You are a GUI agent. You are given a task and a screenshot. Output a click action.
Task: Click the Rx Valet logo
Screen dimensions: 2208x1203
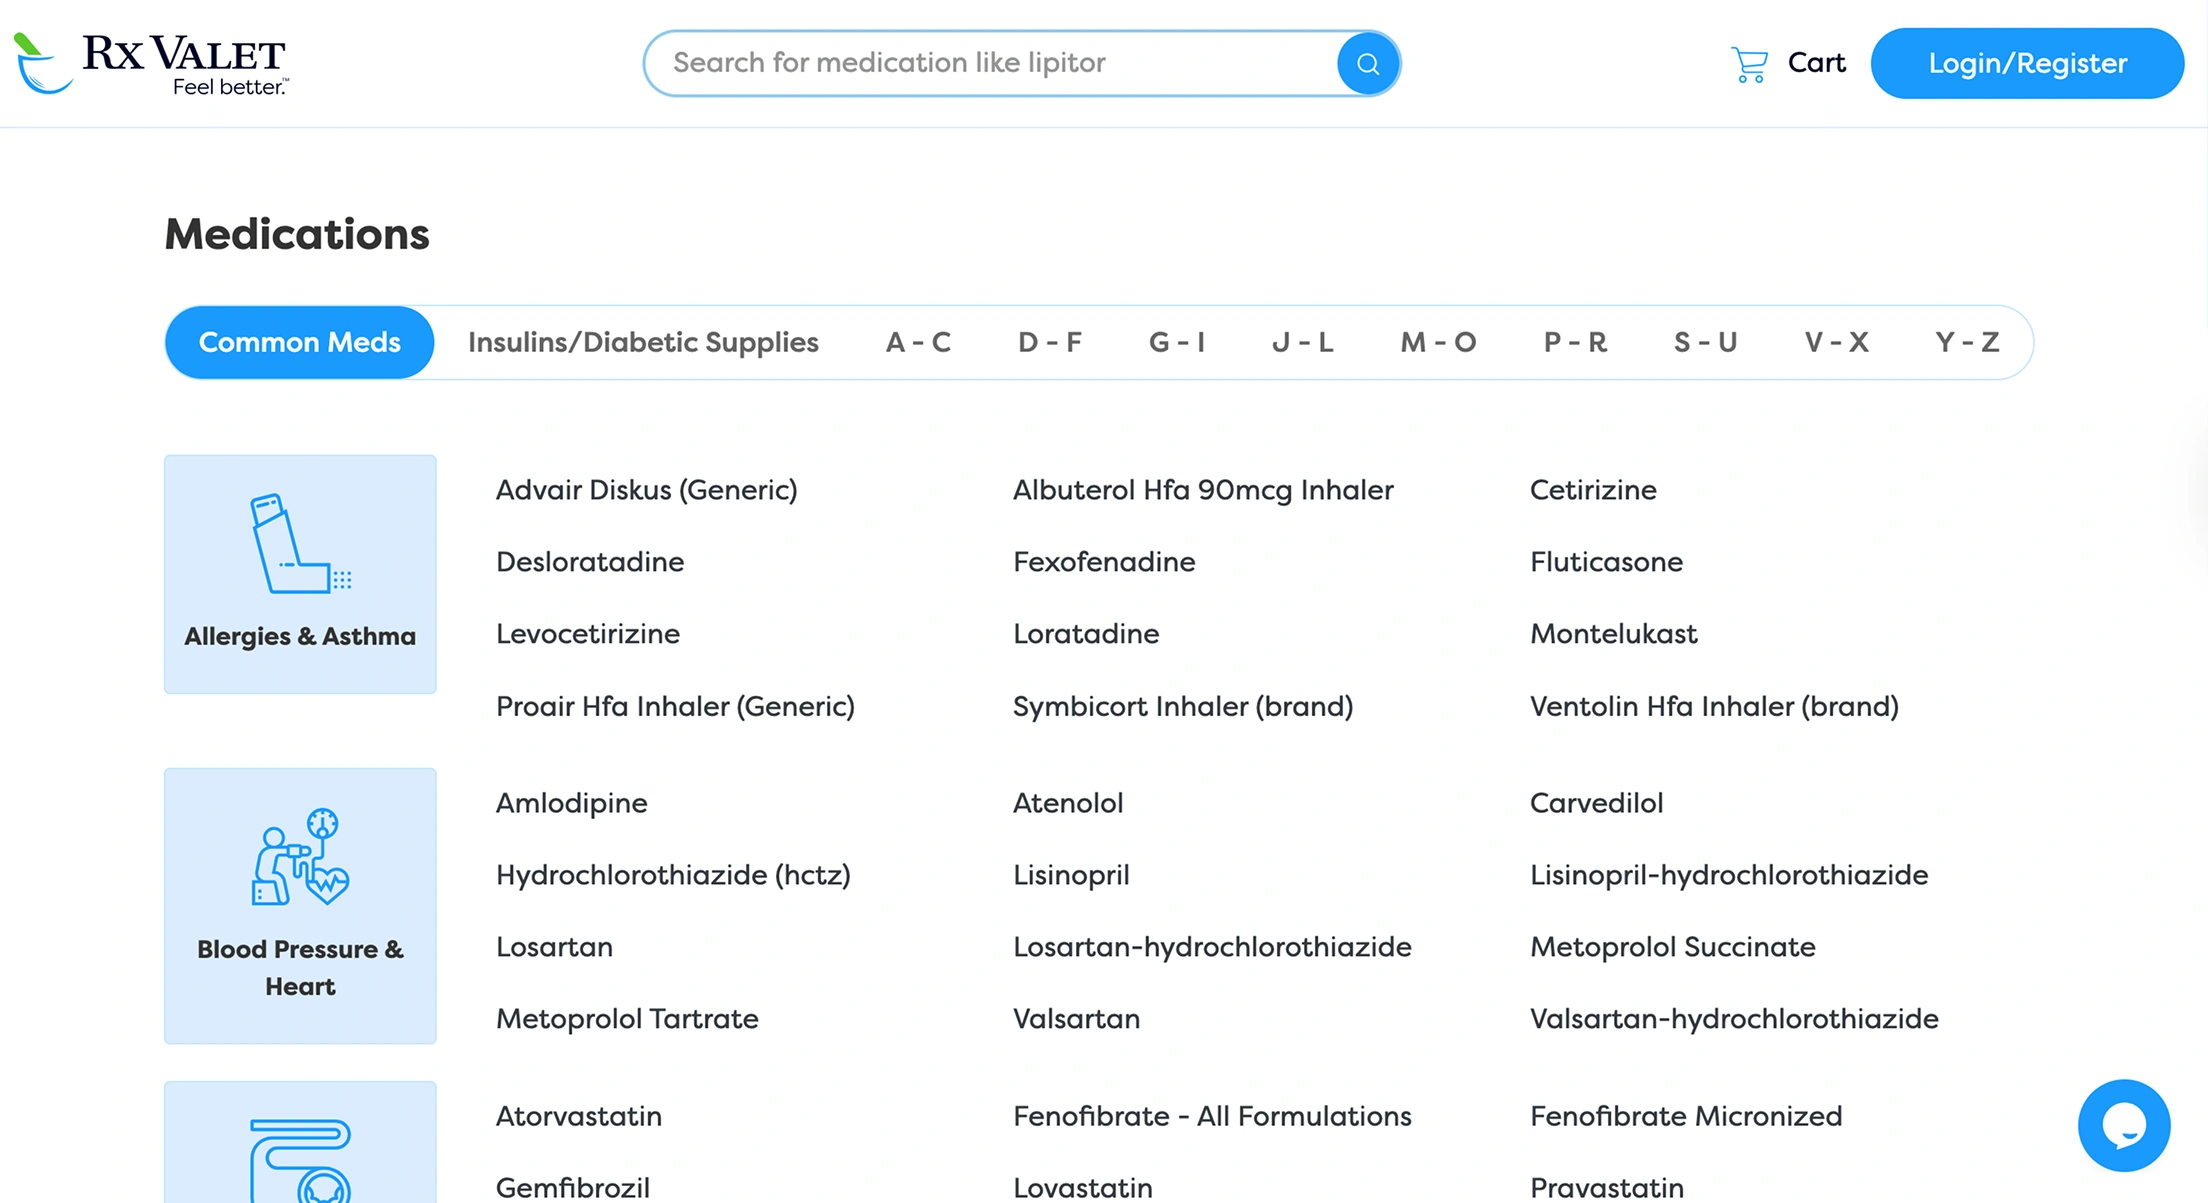(x=152, y=63)
